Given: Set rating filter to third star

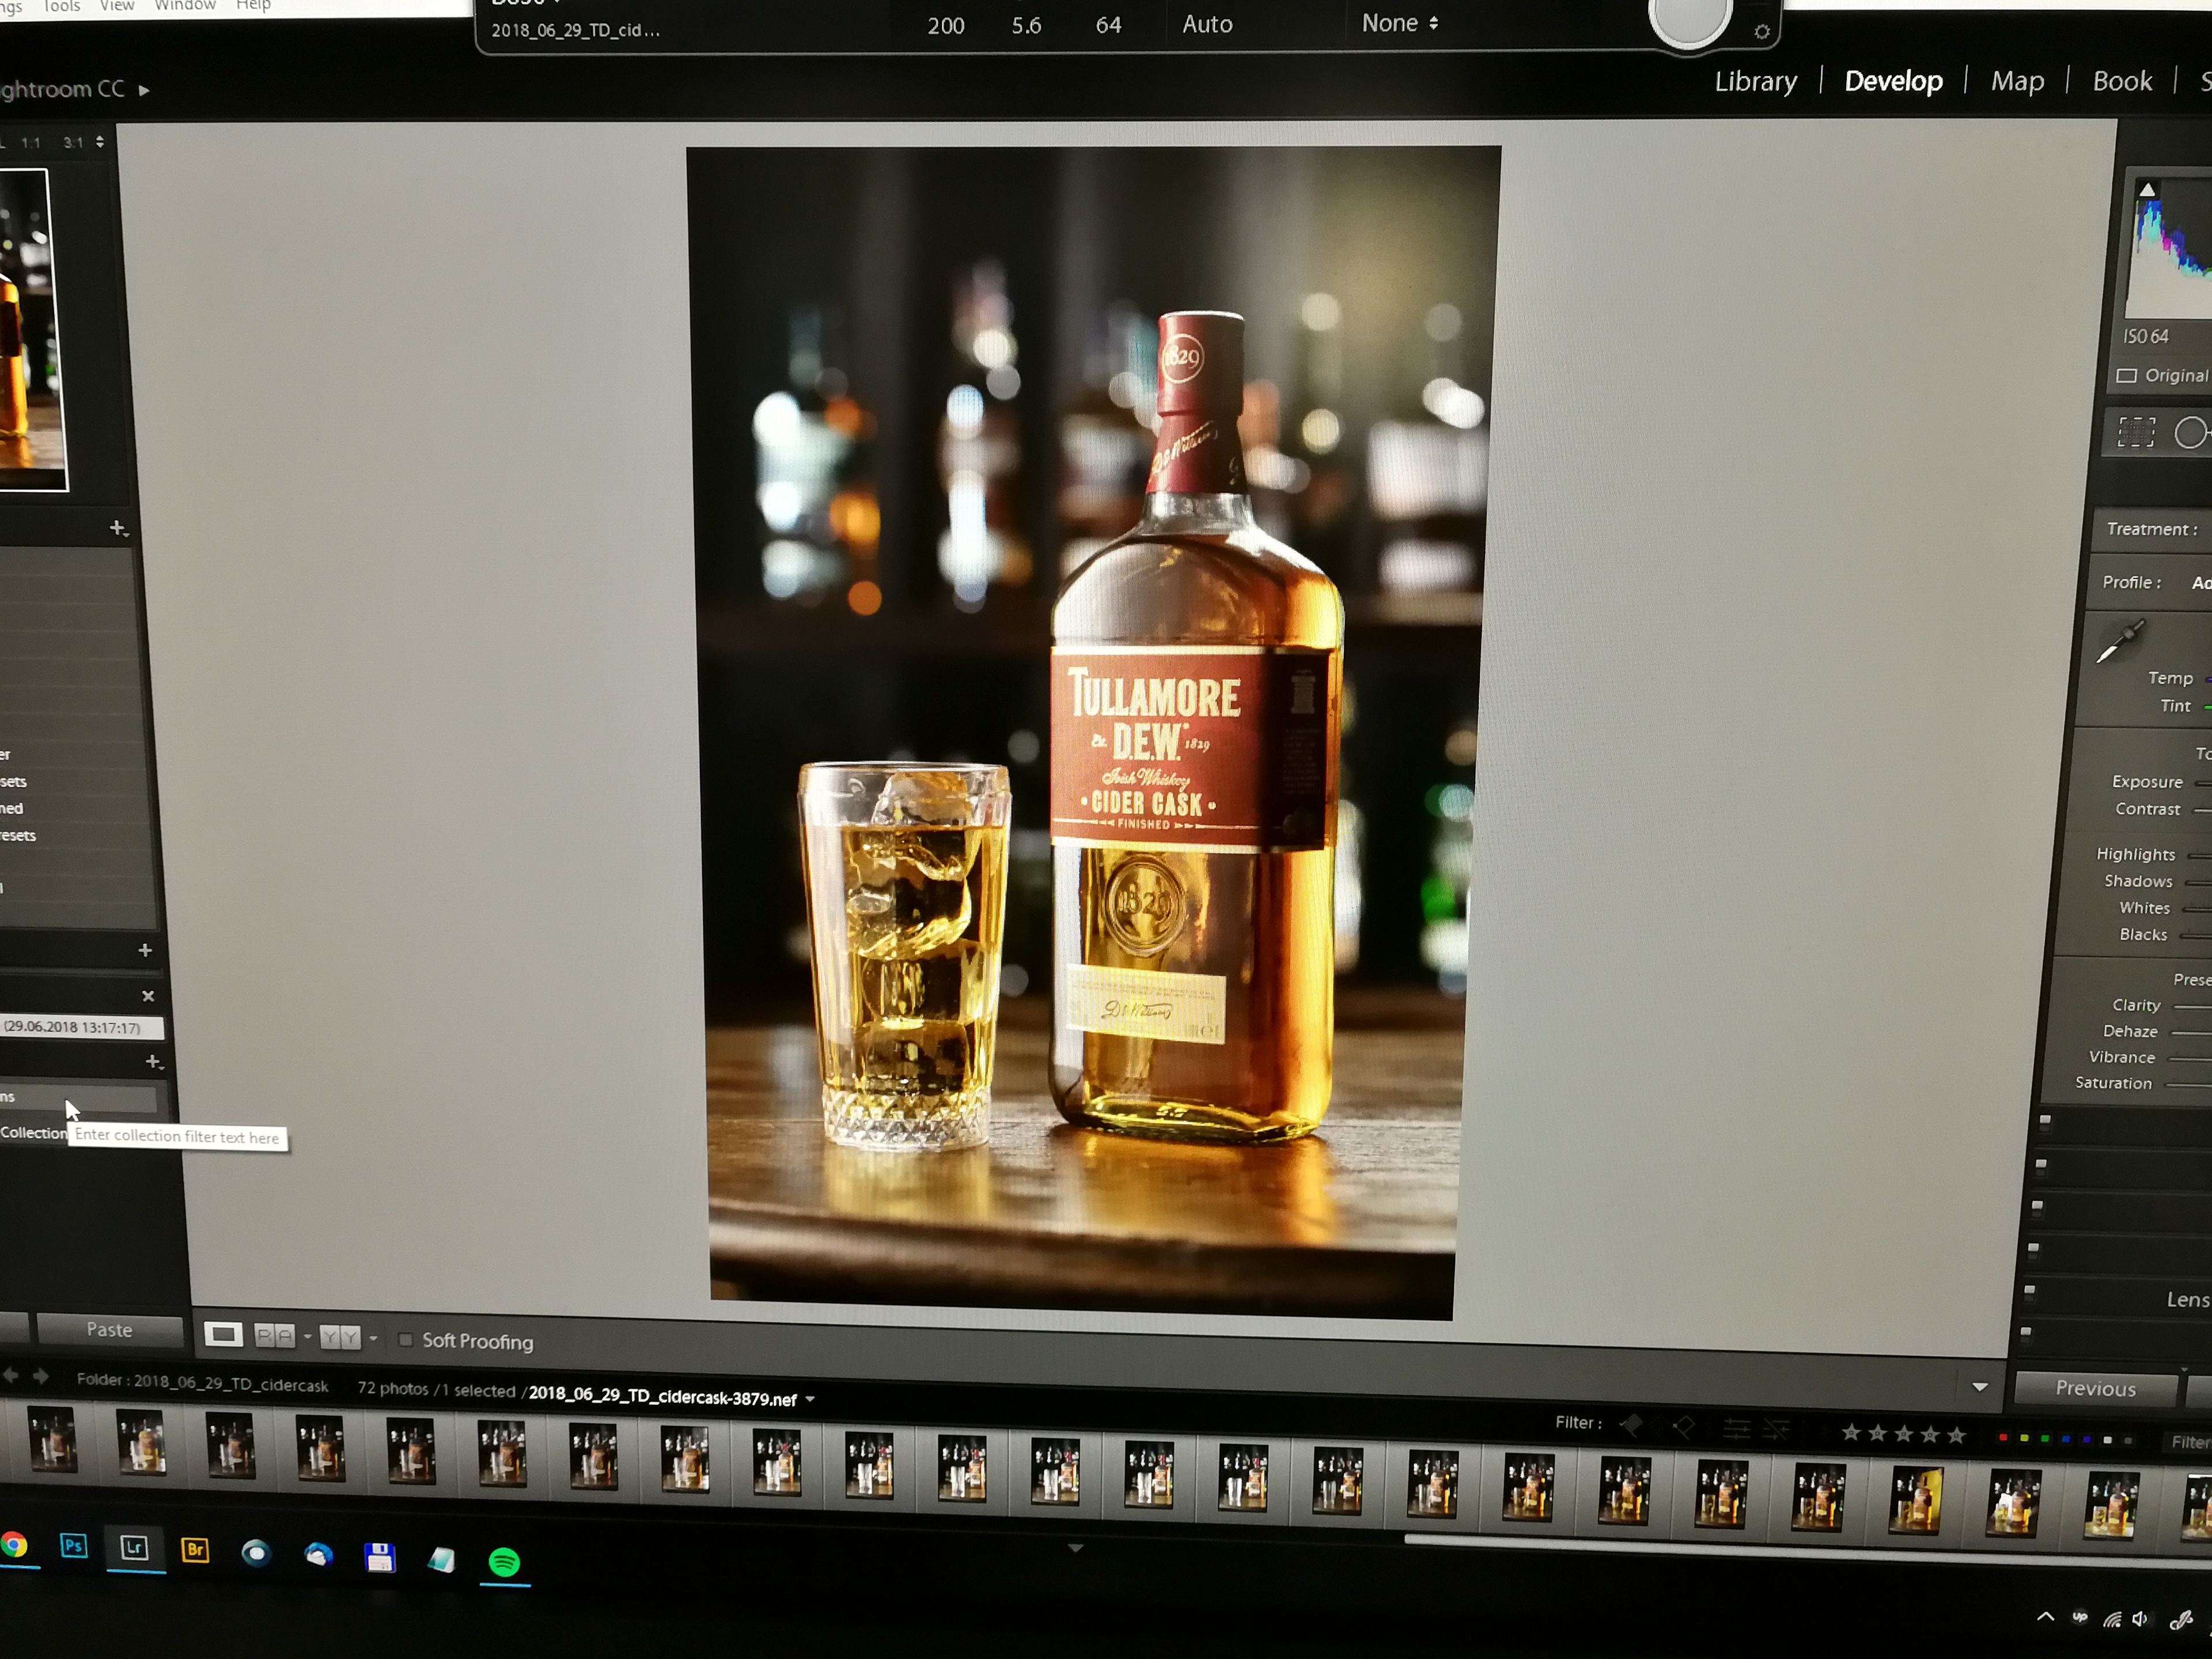Looking at the screenshot, I should [x=1904, y=1434].
